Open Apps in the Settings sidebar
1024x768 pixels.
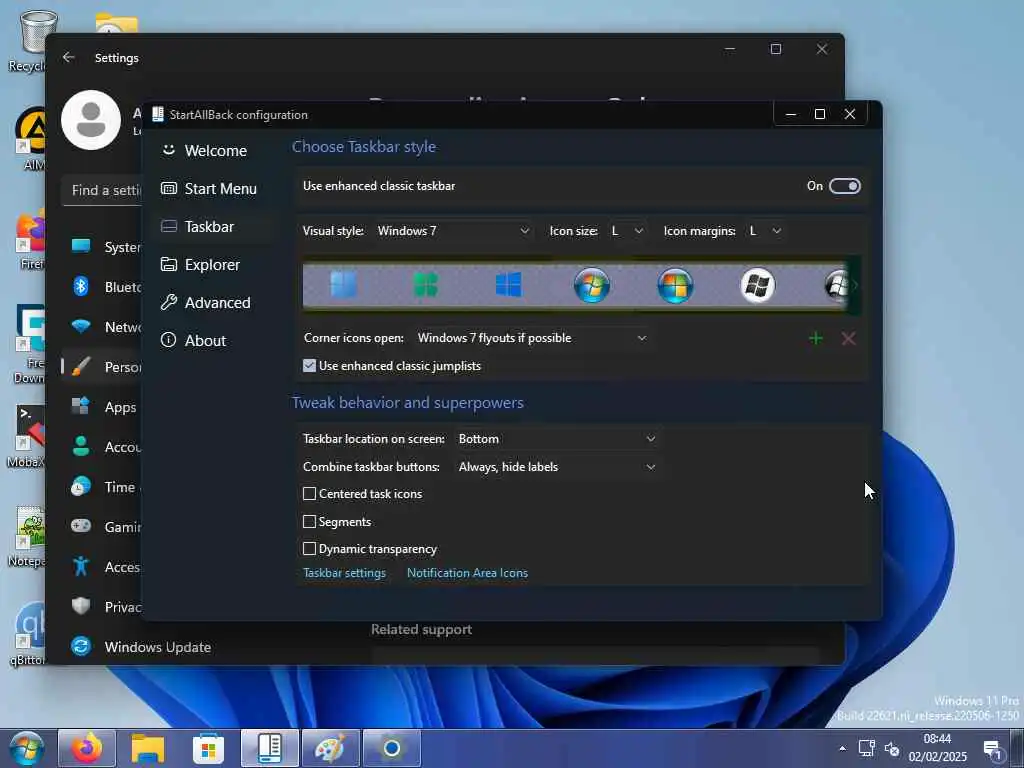click(x=102, y=407)
